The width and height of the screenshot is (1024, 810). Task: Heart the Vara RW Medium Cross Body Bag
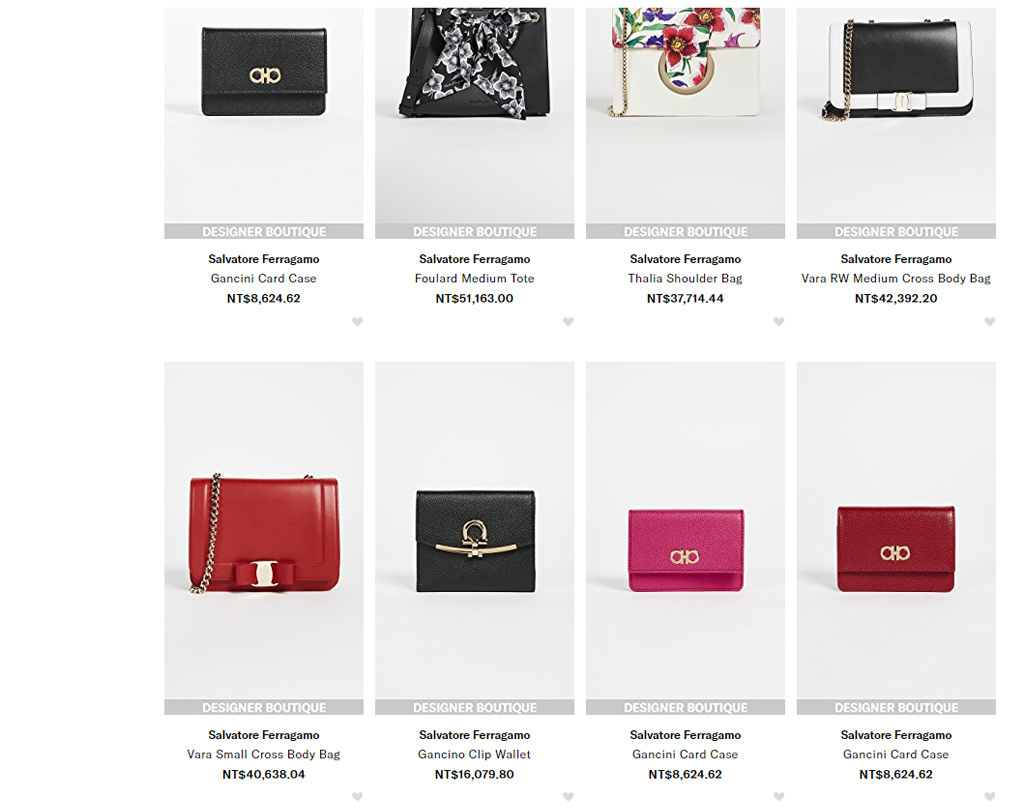[x=989, y=321]
